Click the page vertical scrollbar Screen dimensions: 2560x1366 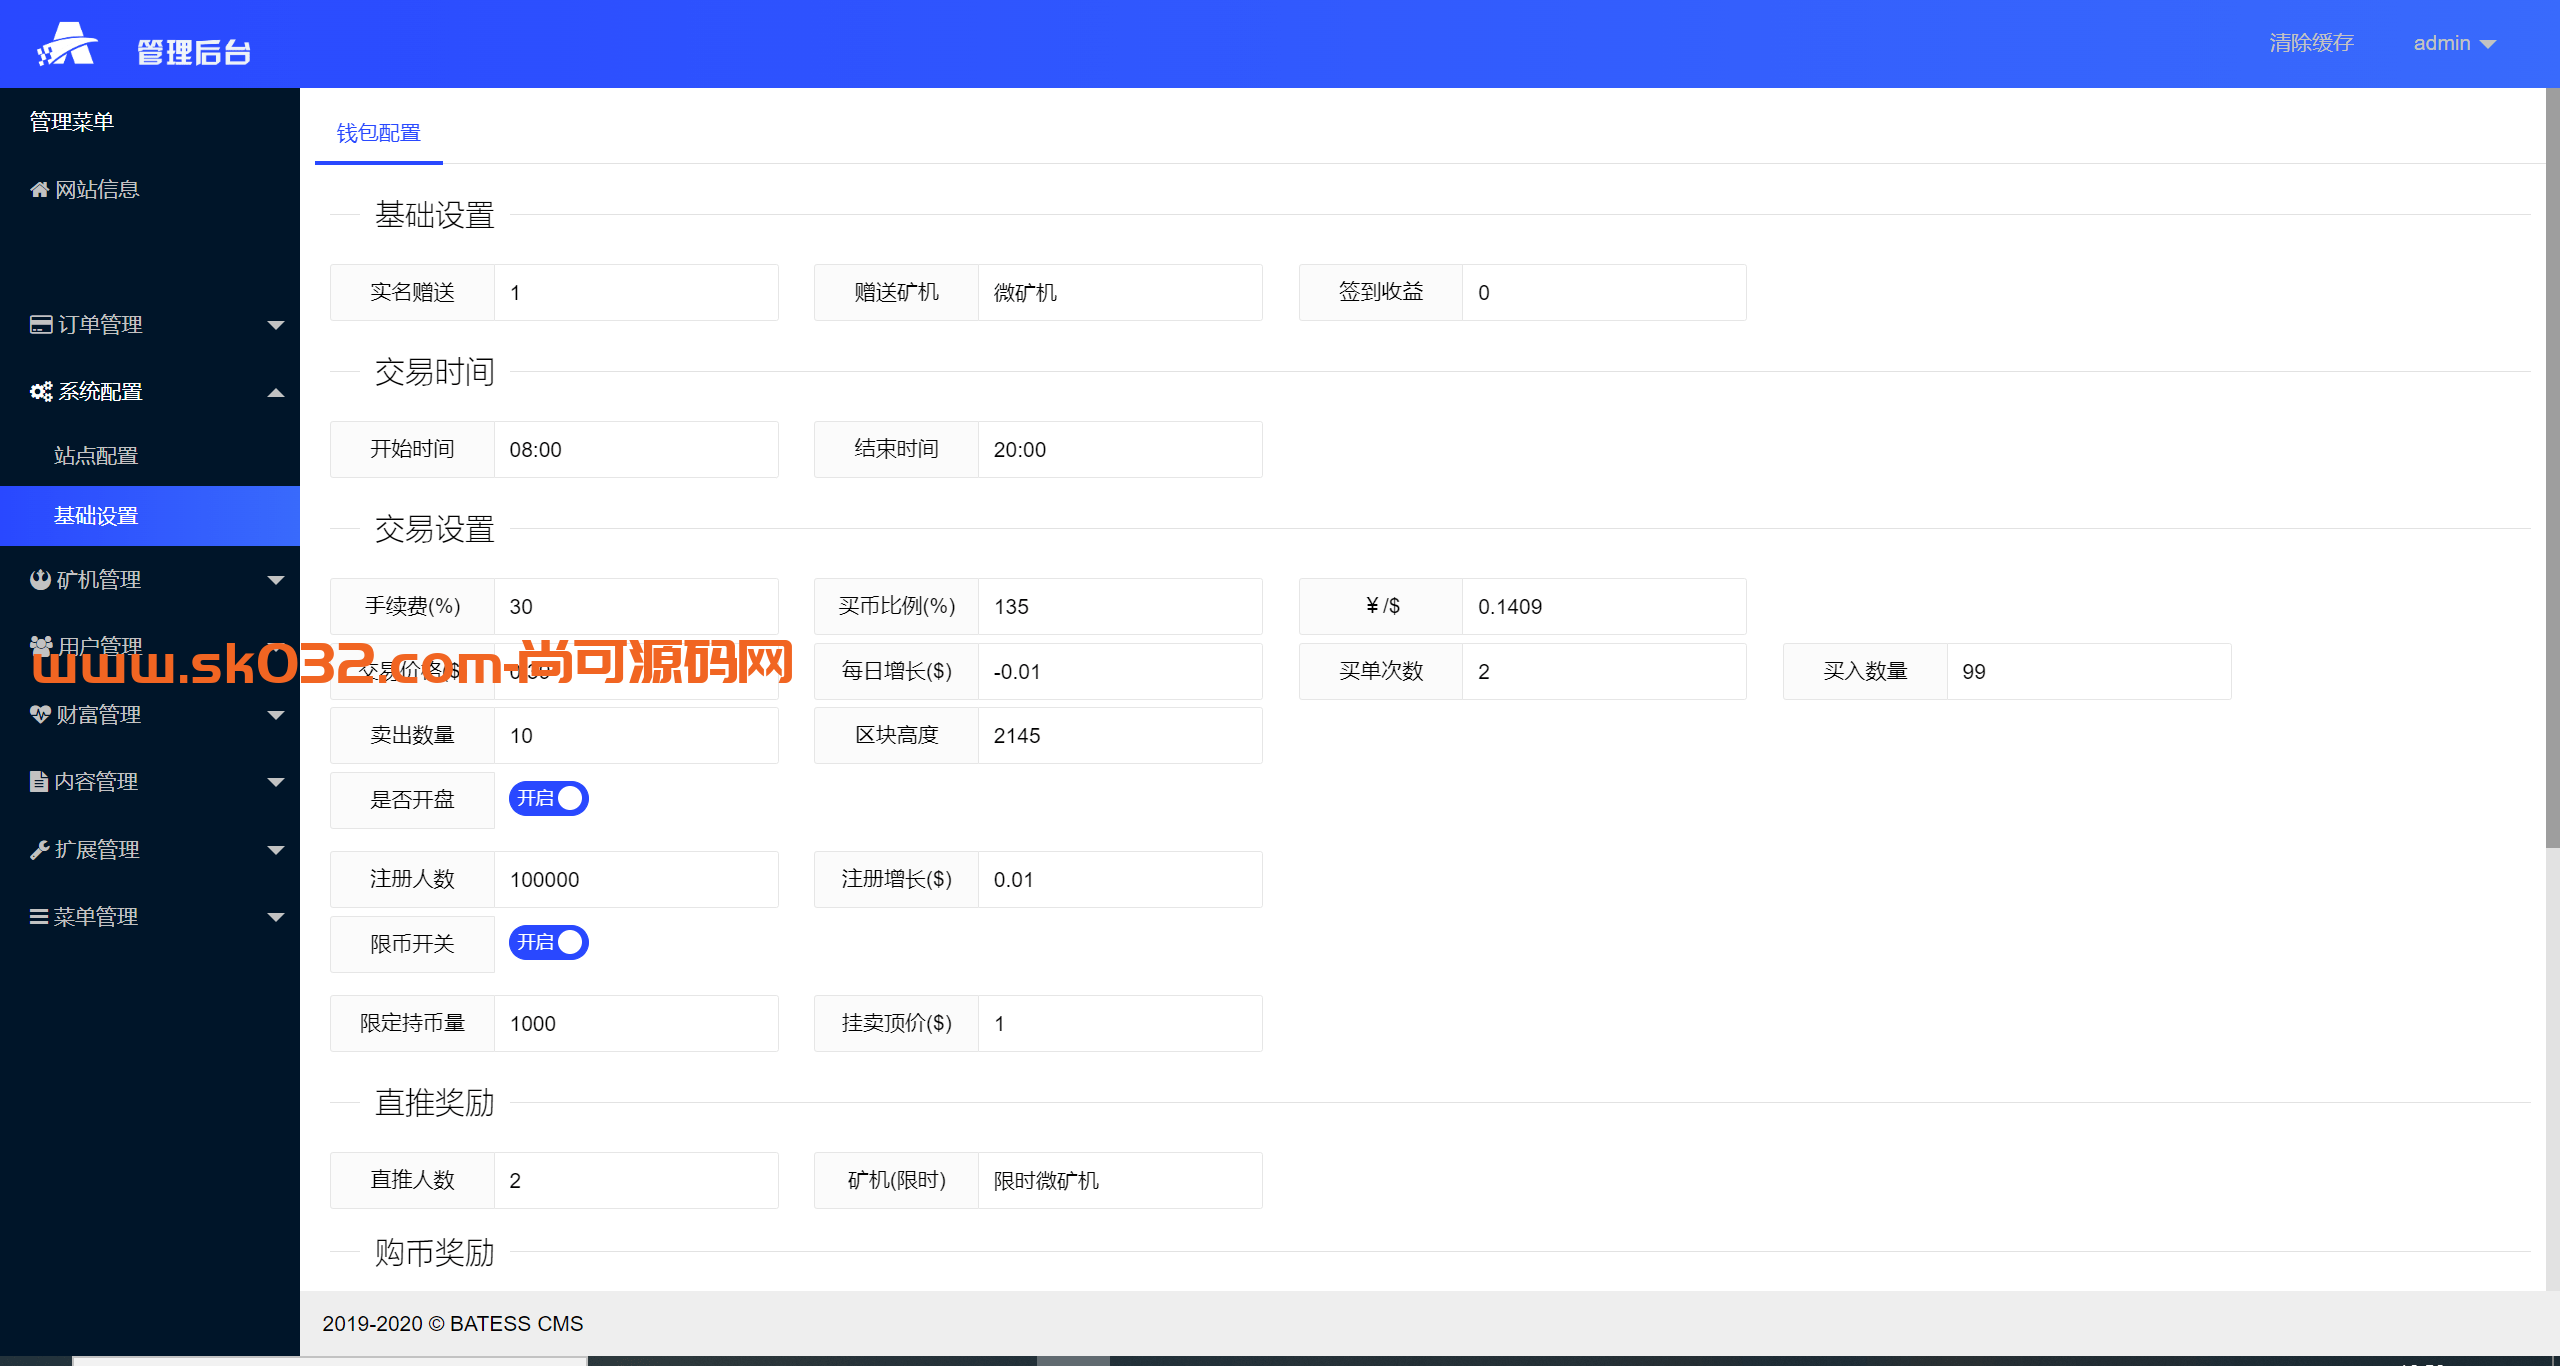2552,468
